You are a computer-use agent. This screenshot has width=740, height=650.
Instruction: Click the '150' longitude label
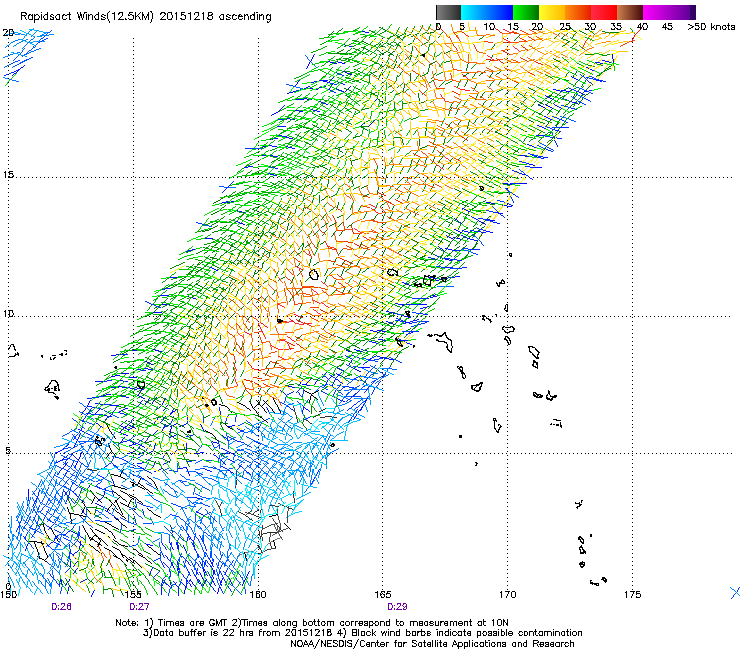tap(8, 594)
